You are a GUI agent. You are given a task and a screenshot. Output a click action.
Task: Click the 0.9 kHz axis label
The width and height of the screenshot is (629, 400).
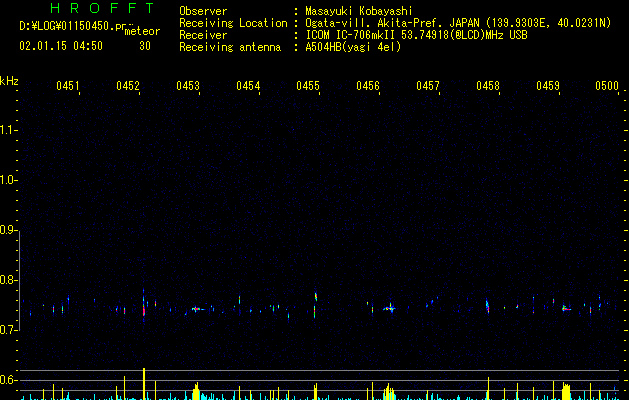(x=8, y=230)
